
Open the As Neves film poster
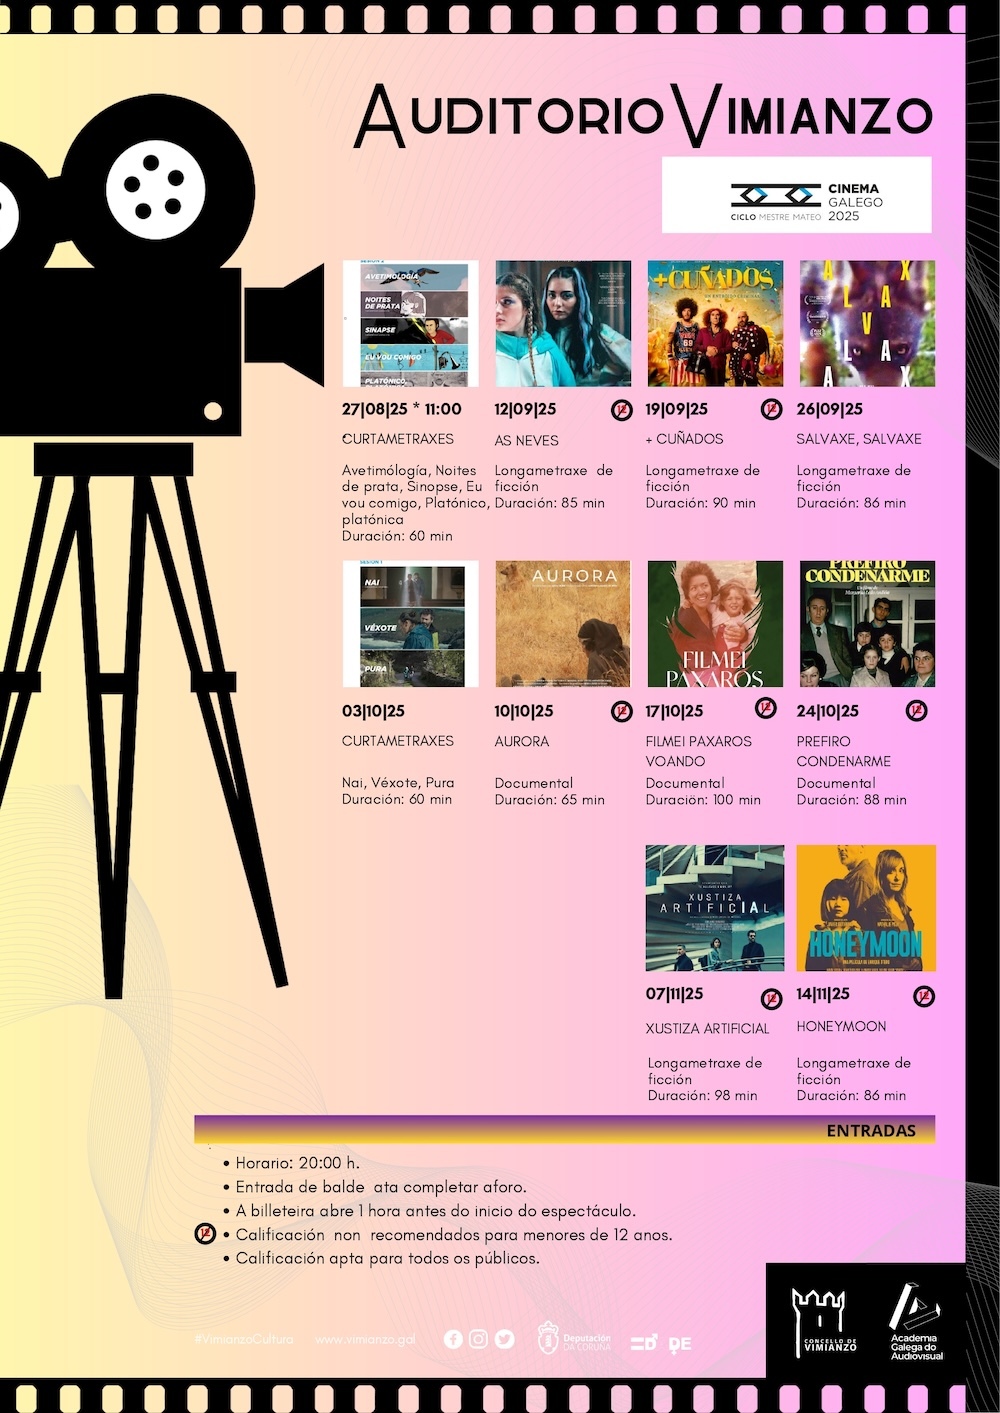[563, 323]
